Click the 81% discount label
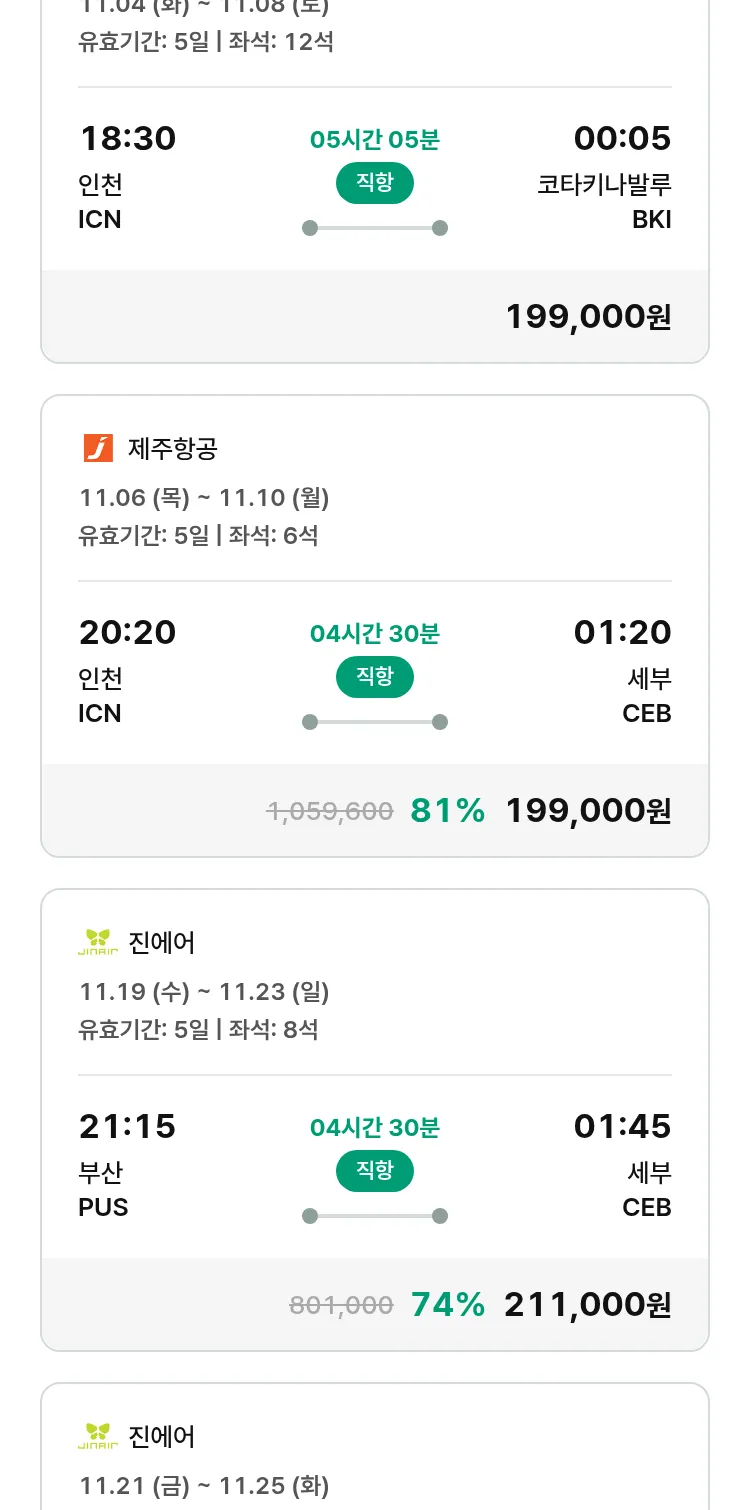The width and height of the screenshot is (750, 1510). point(447,810)
